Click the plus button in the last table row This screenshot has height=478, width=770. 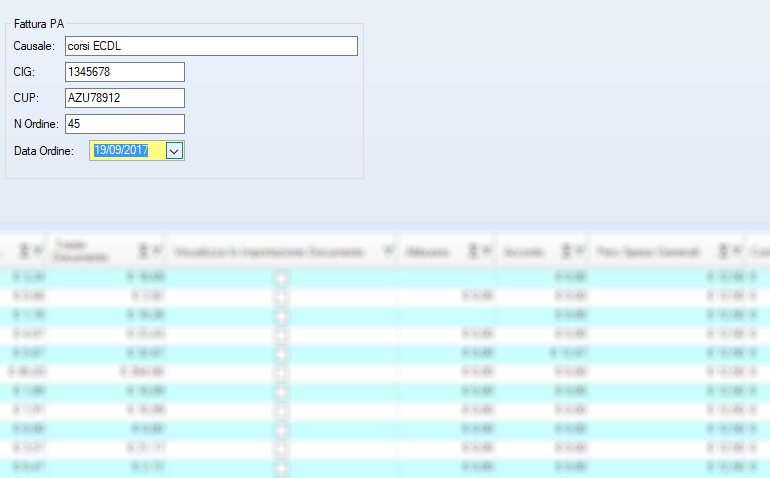(281, 467)
